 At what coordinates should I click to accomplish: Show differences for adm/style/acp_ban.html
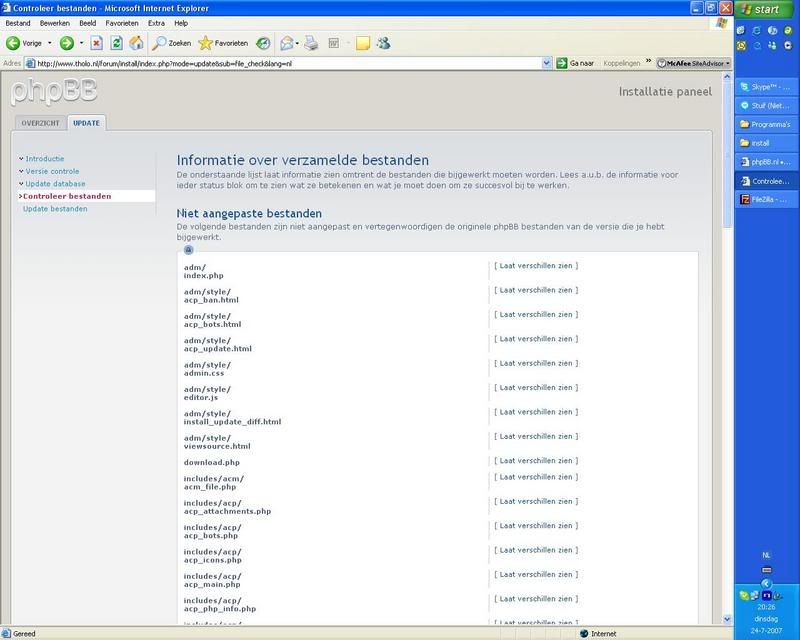coord(535,290)
